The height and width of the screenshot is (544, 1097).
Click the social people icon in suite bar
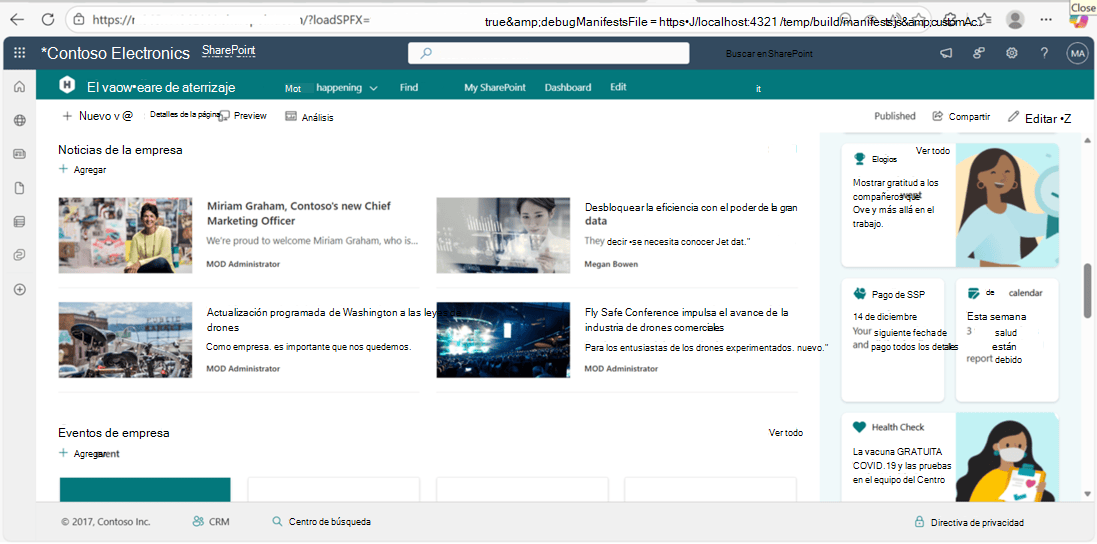[x=979, y=53]
